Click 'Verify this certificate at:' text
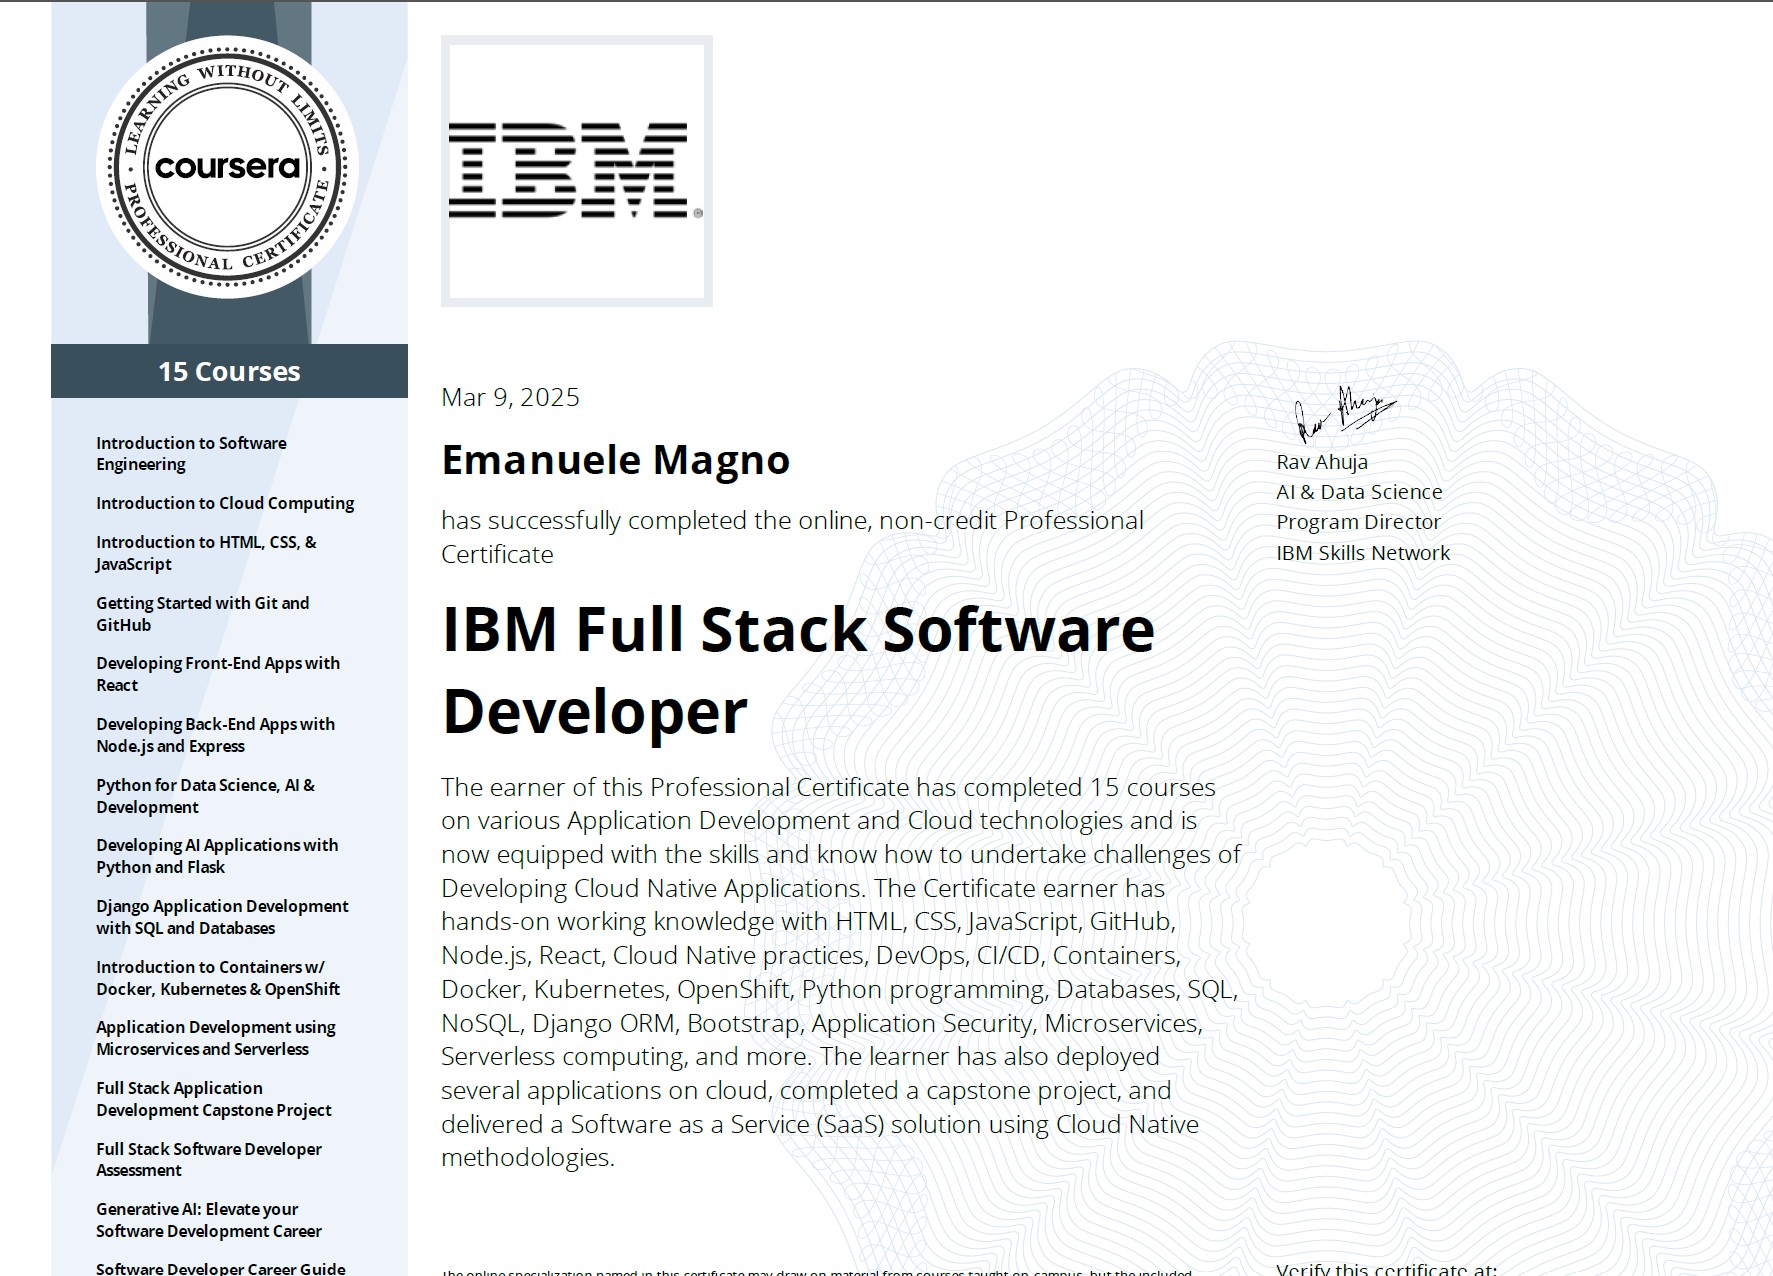Viewport: 1773px width, 1276px height. [1386, 1269]
